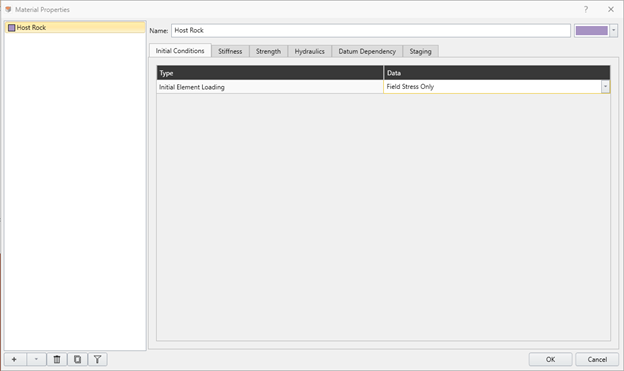Open the Datum Dependency tab
This screenshot has height=371, width=624.
pos(367,51)
